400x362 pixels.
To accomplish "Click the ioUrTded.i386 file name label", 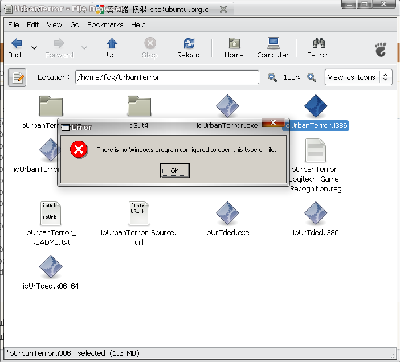I will click(315, 232).
